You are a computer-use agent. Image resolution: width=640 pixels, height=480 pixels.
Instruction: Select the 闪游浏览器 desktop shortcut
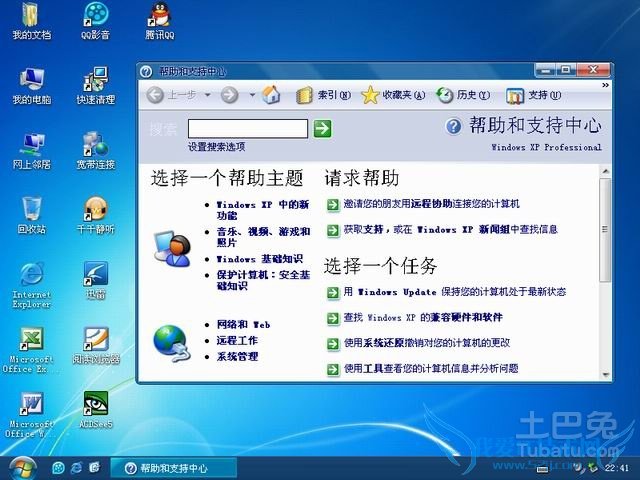click(x=96, y=345)
